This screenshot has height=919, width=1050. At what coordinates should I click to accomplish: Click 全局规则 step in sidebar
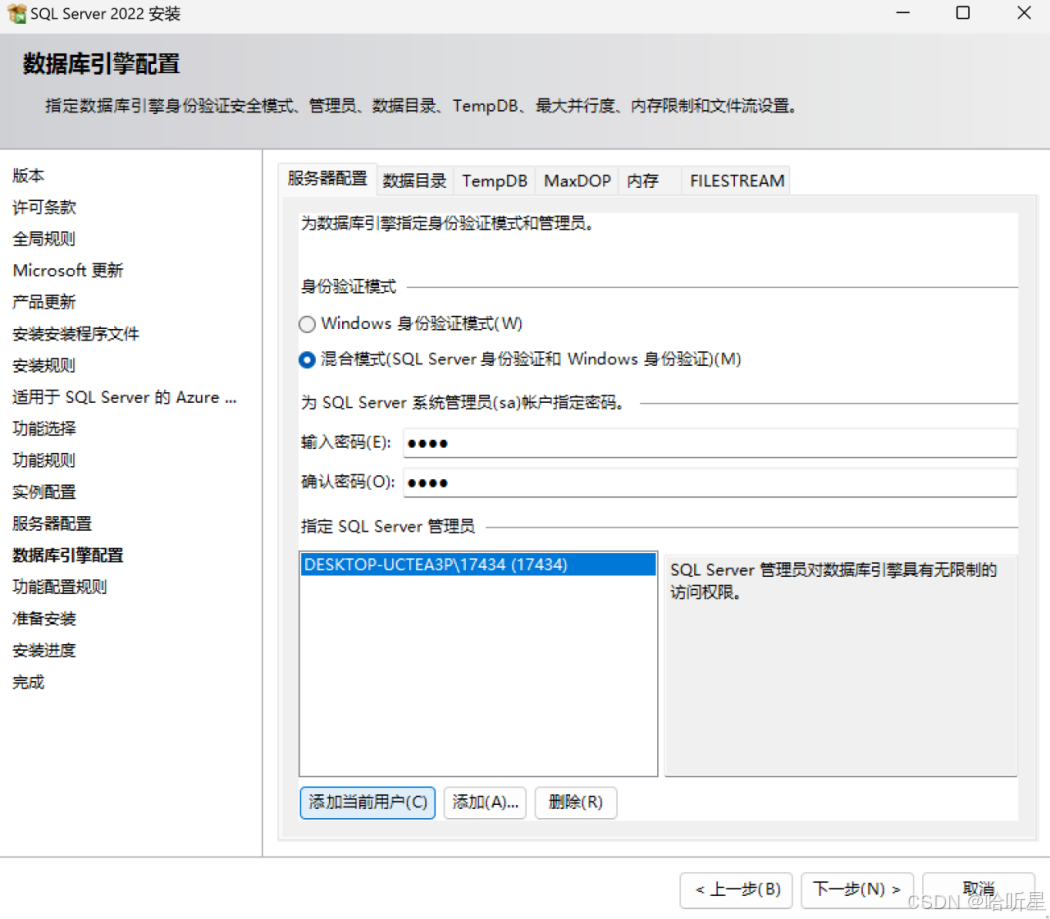coord(44,238)
